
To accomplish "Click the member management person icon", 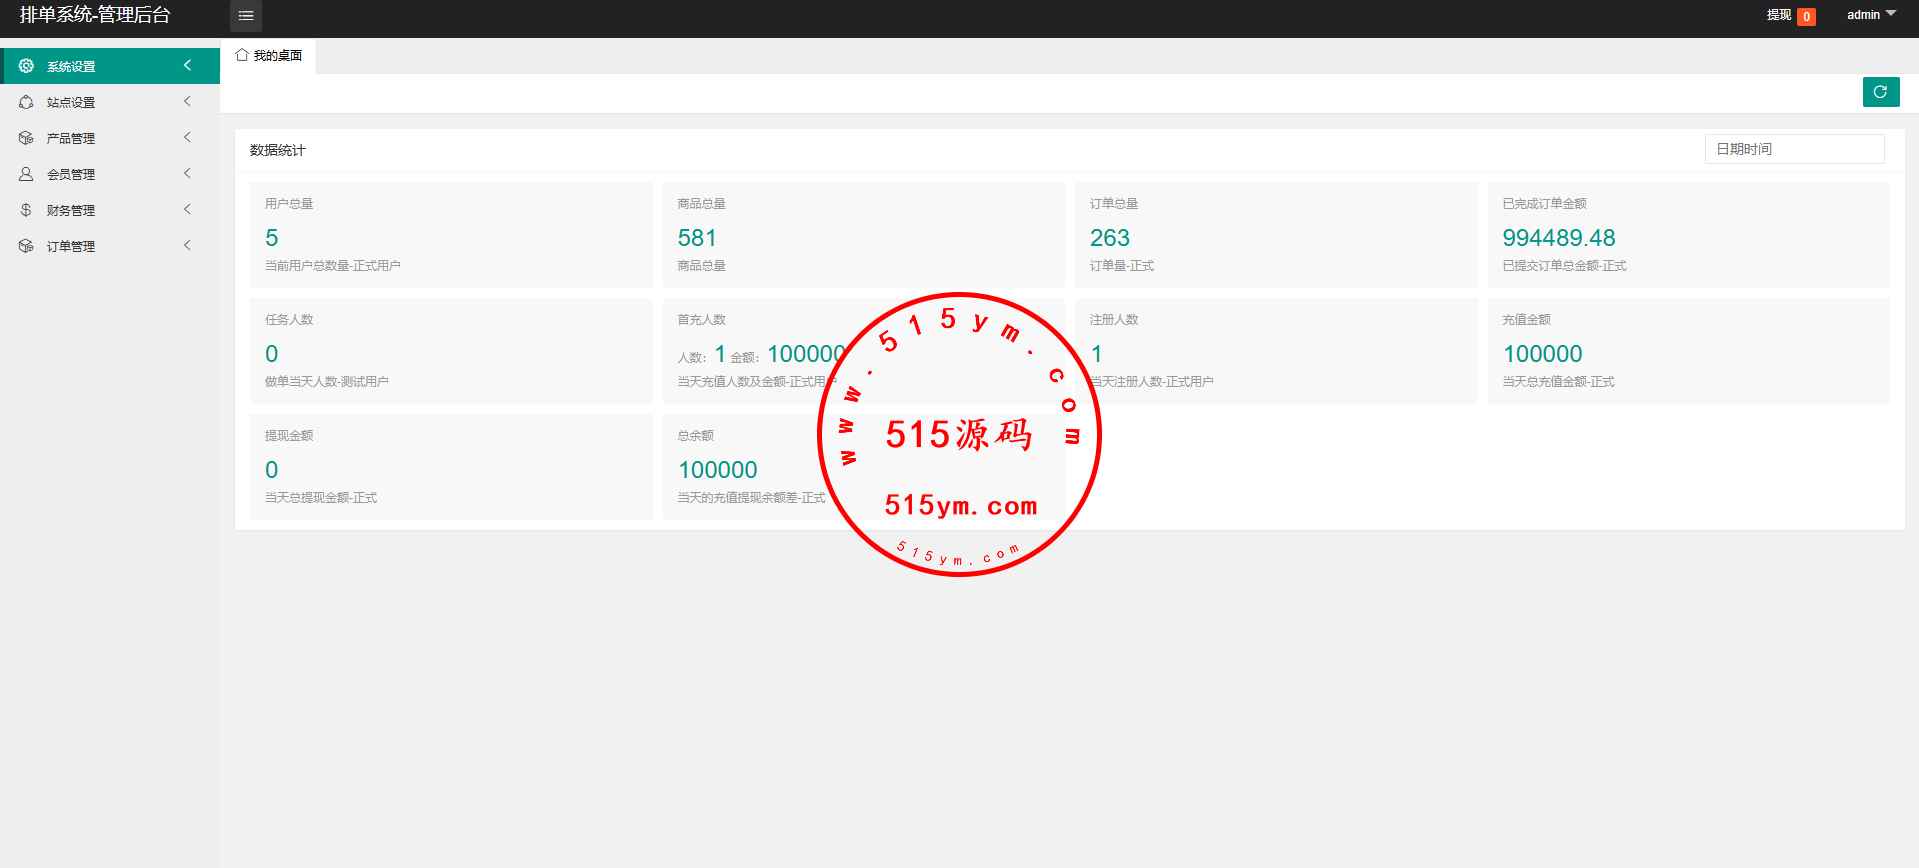I will pyautogui.click(x=26, y=174).
